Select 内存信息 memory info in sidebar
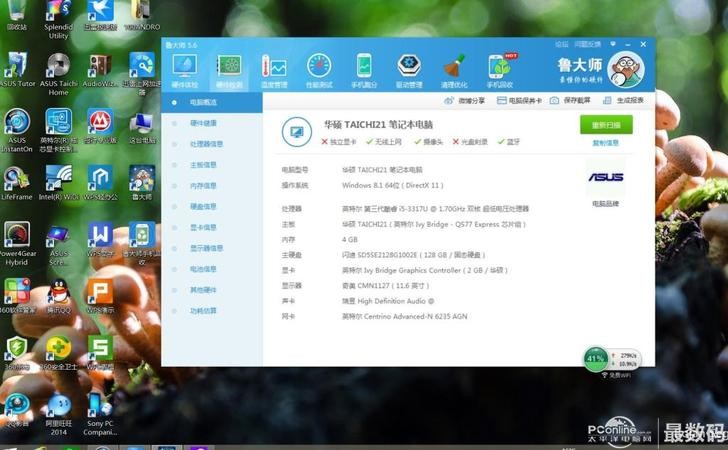 (212, 186)
